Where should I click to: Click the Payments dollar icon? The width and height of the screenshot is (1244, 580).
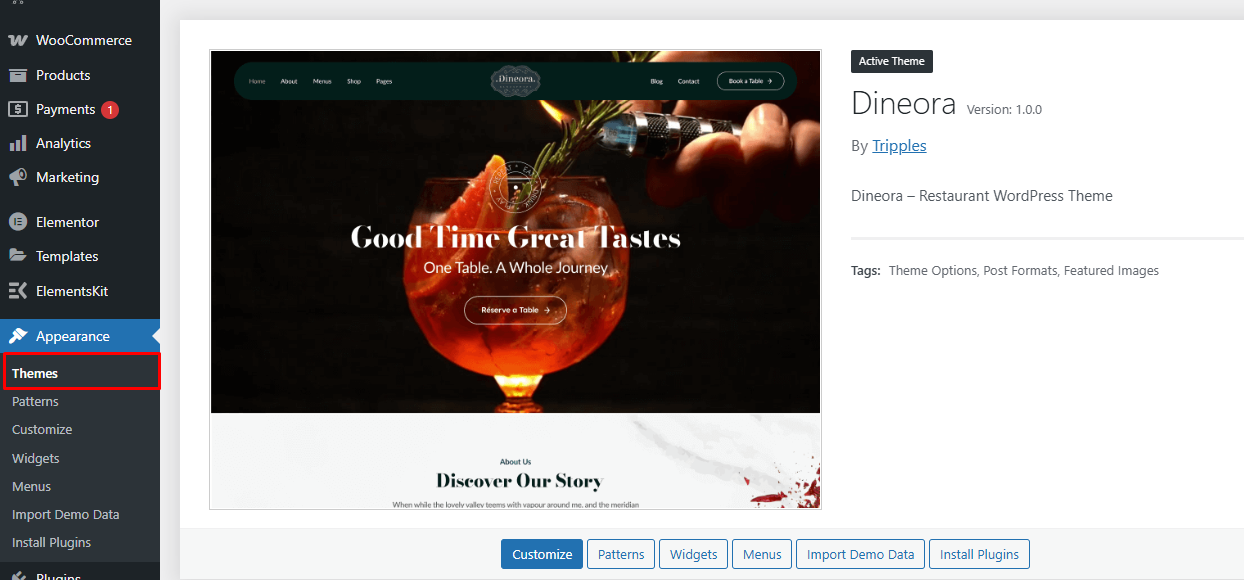click(x=18, y=109)
